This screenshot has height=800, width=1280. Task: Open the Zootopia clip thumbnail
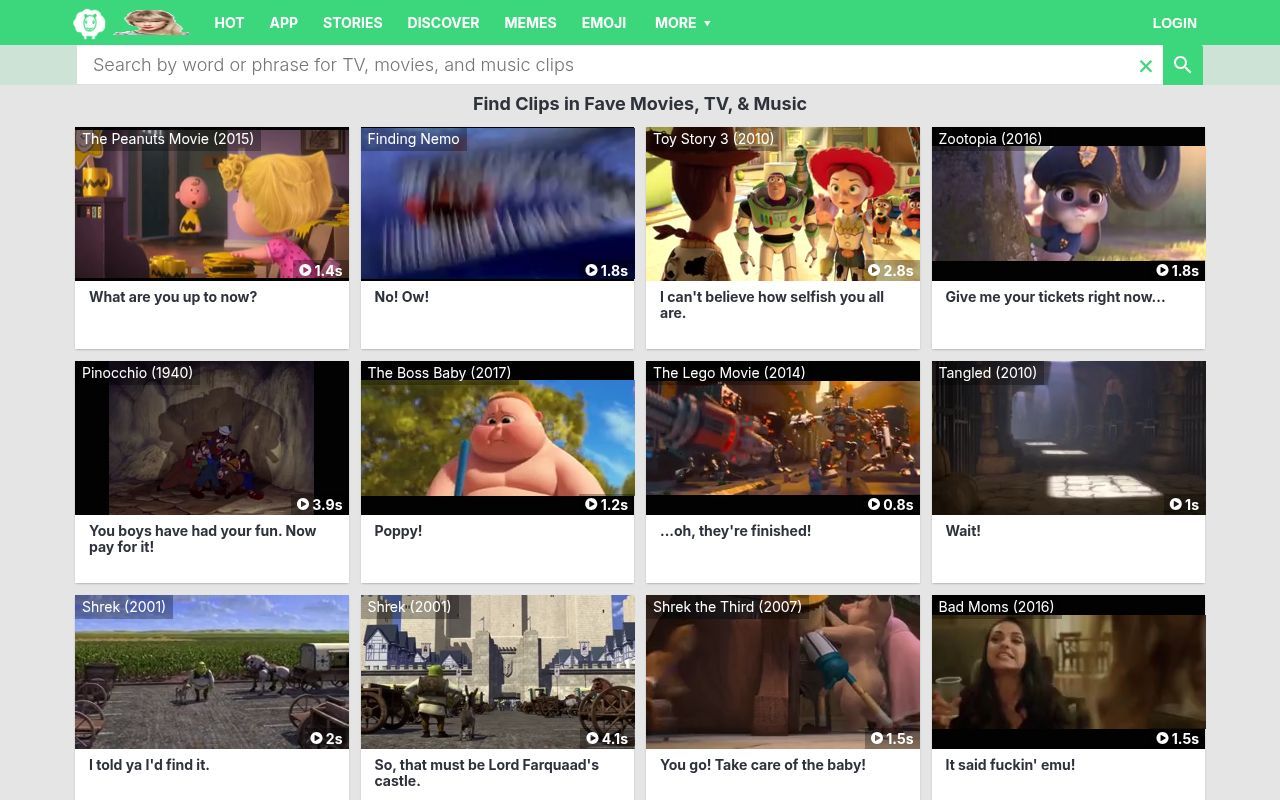(1069, 204)
